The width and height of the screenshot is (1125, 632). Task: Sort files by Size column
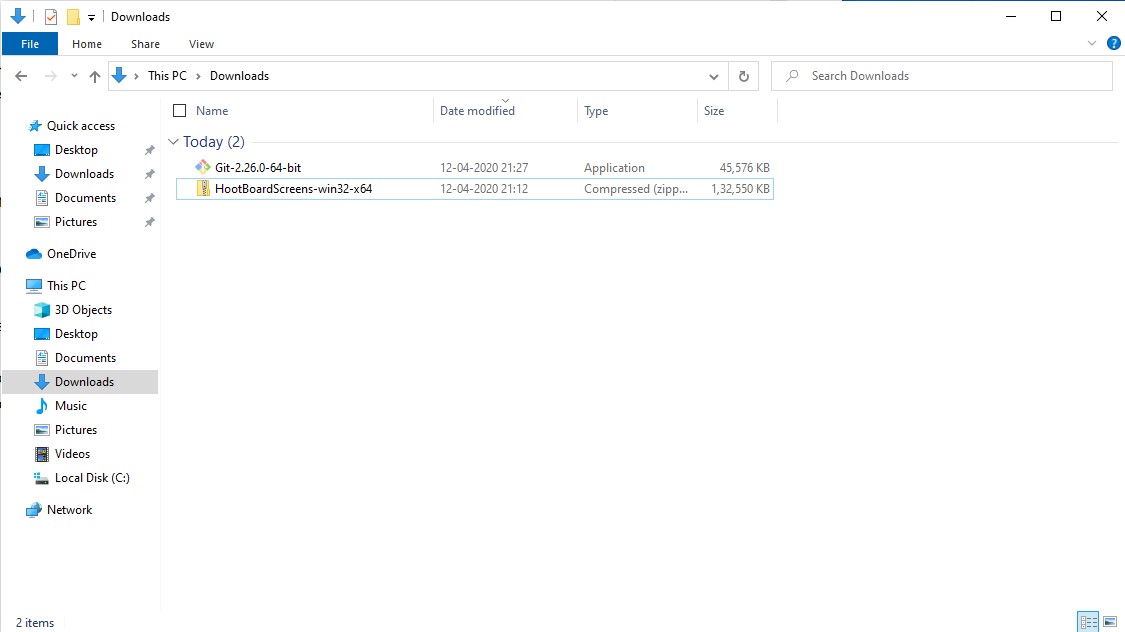tap(714, 111)
